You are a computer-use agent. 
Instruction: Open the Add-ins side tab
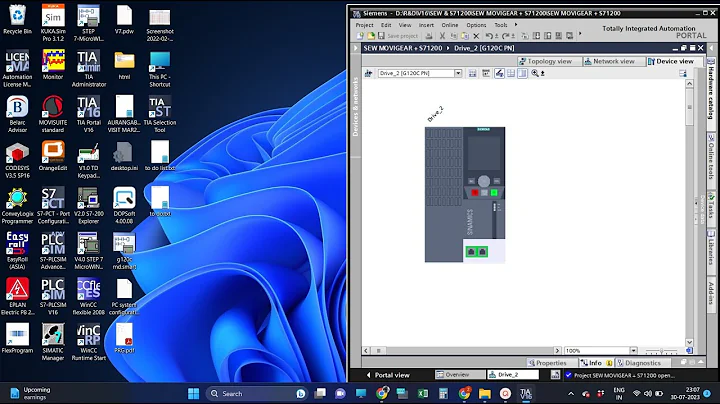click(x=711, y=293)
